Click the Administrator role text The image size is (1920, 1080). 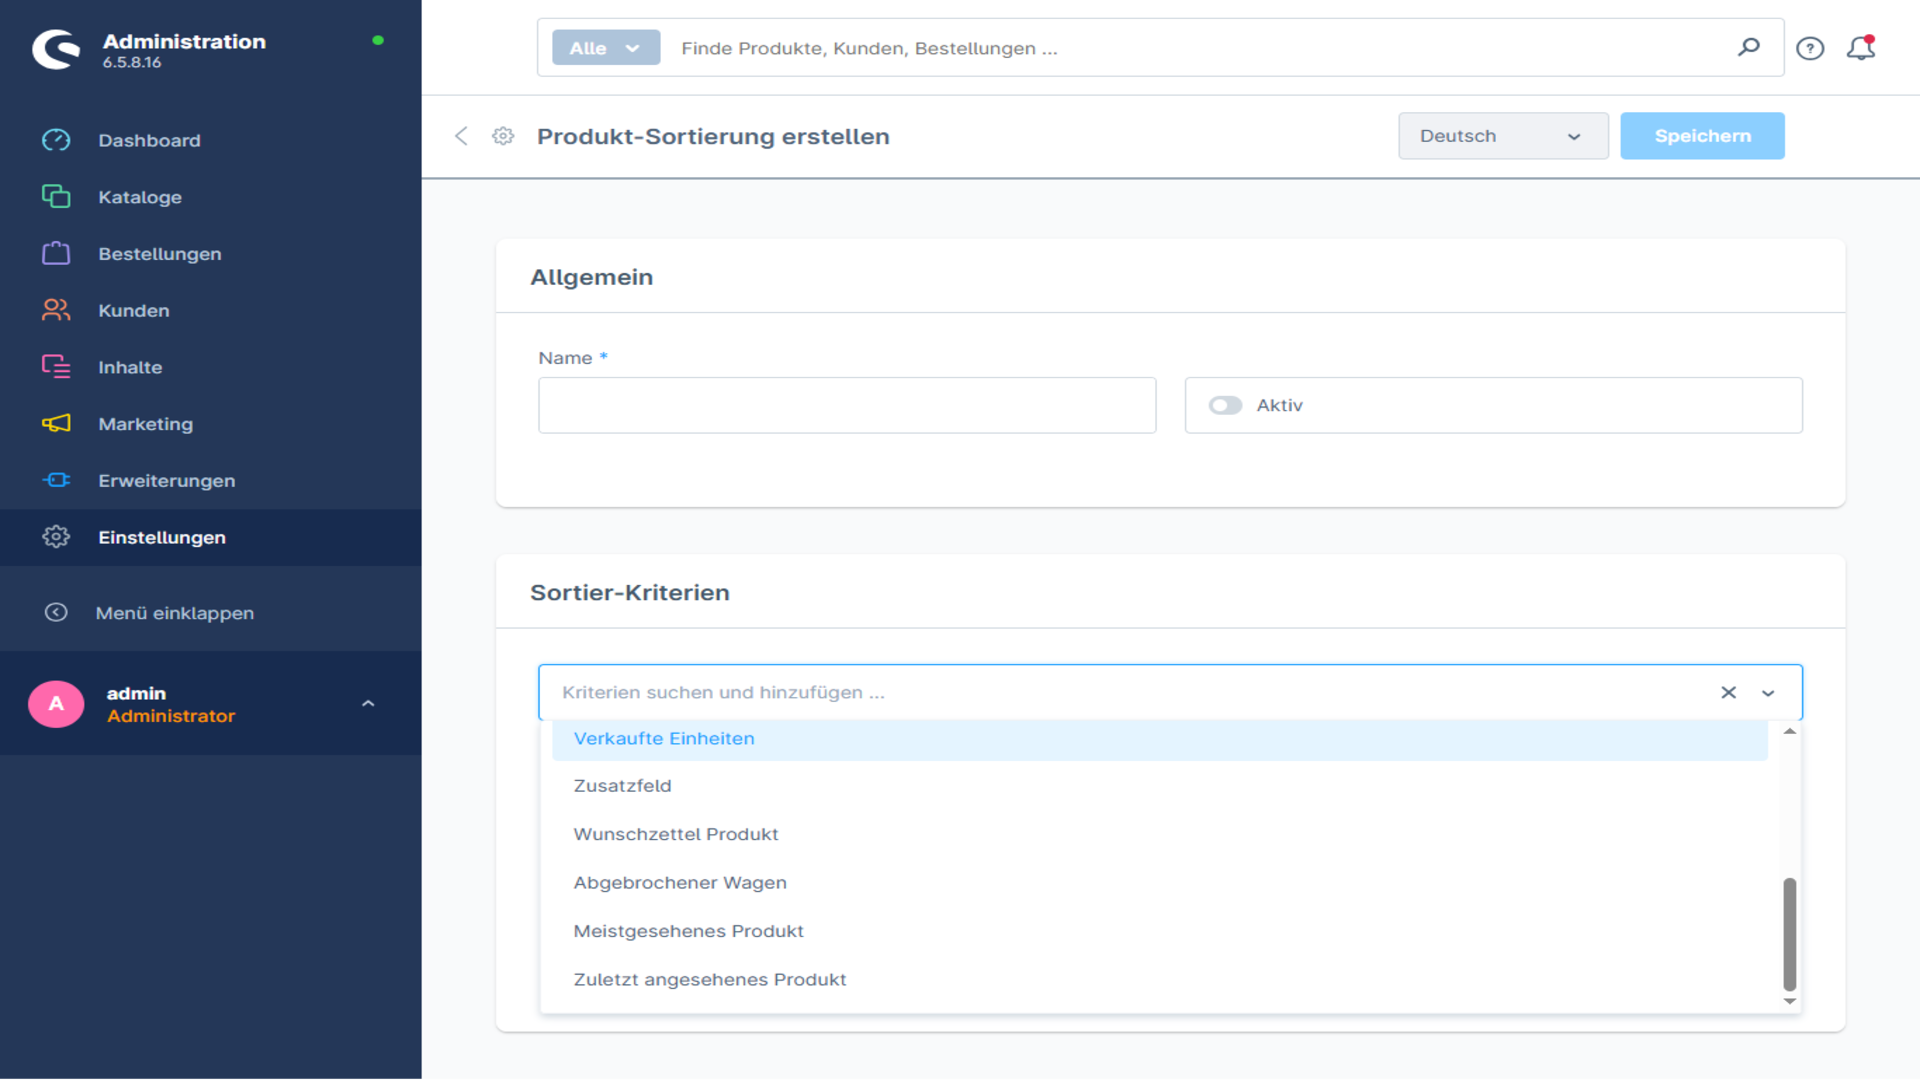point(171,716)
